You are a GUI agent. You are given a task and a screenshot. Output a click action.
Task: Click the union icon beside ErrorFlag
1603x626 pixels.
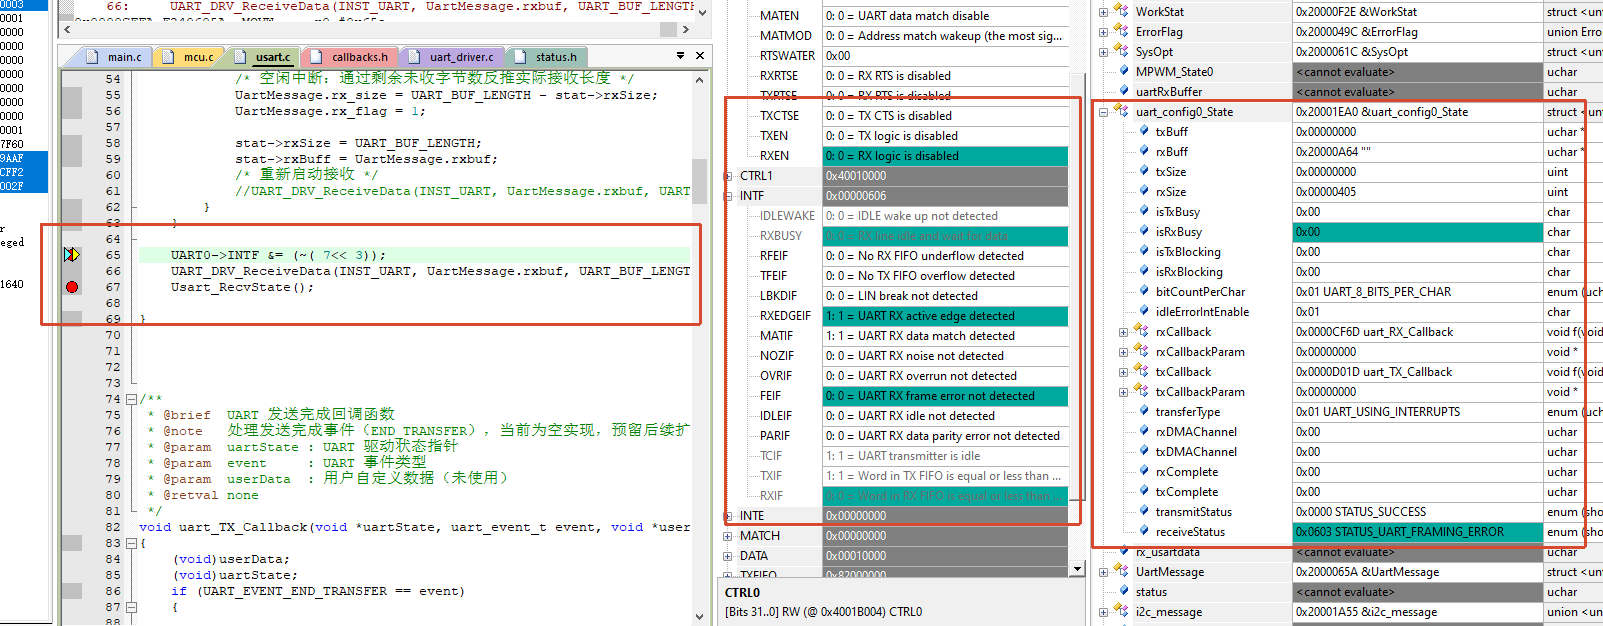1121,32
